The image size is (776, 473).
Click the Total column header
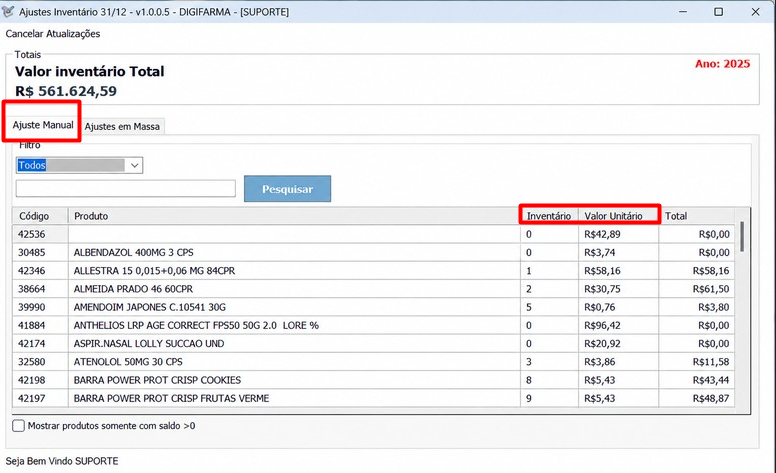pyautogui.click(x=696, y=216)
